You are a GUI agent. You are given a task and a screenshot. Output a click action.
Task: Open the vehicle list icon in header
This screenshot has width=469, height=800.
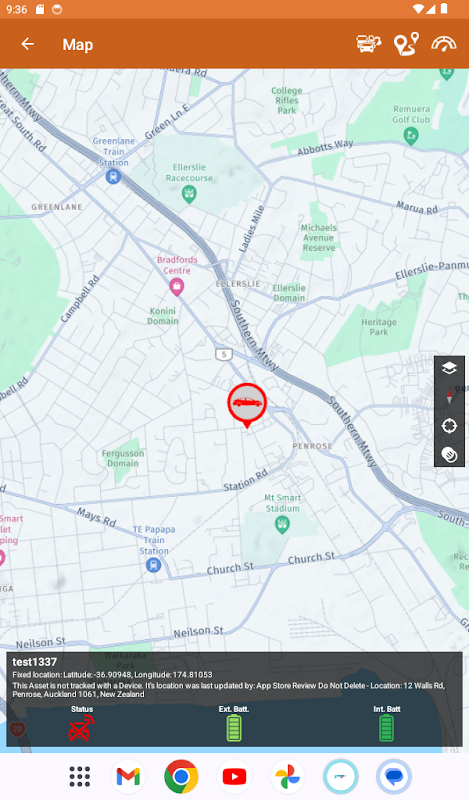click(368, 44)
